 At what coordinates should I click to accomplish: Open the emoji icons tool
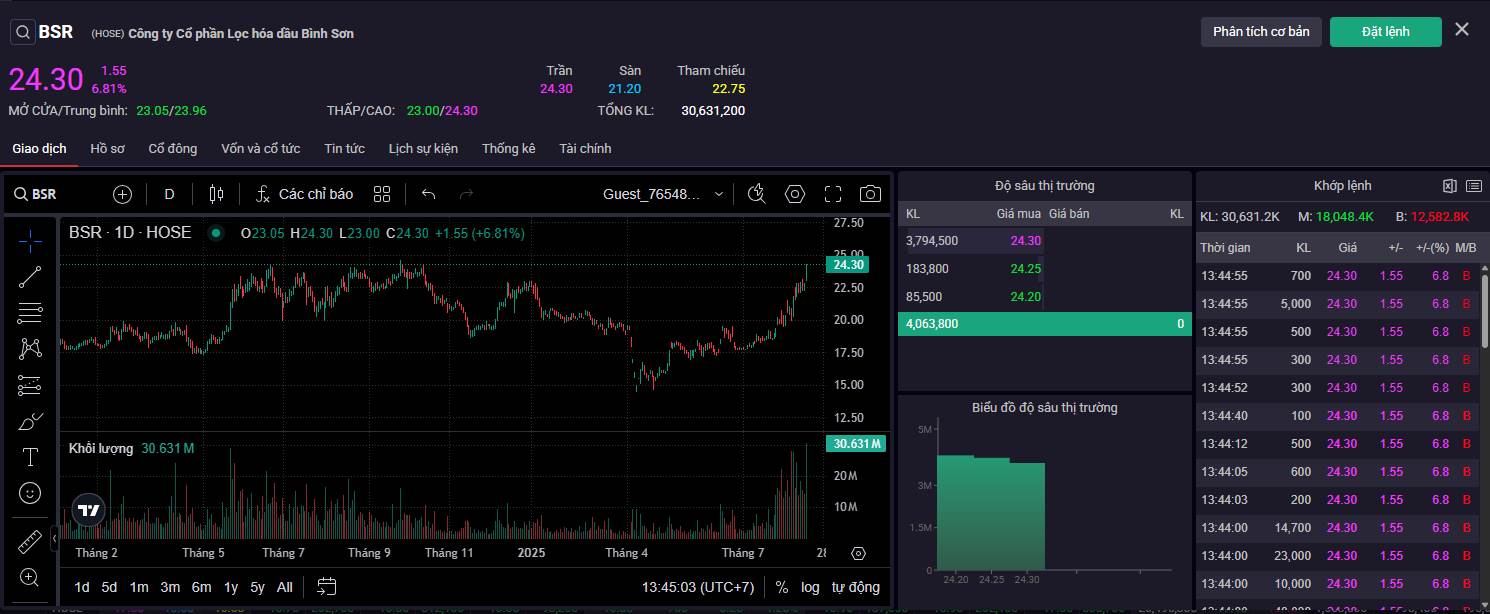point(30,493)
